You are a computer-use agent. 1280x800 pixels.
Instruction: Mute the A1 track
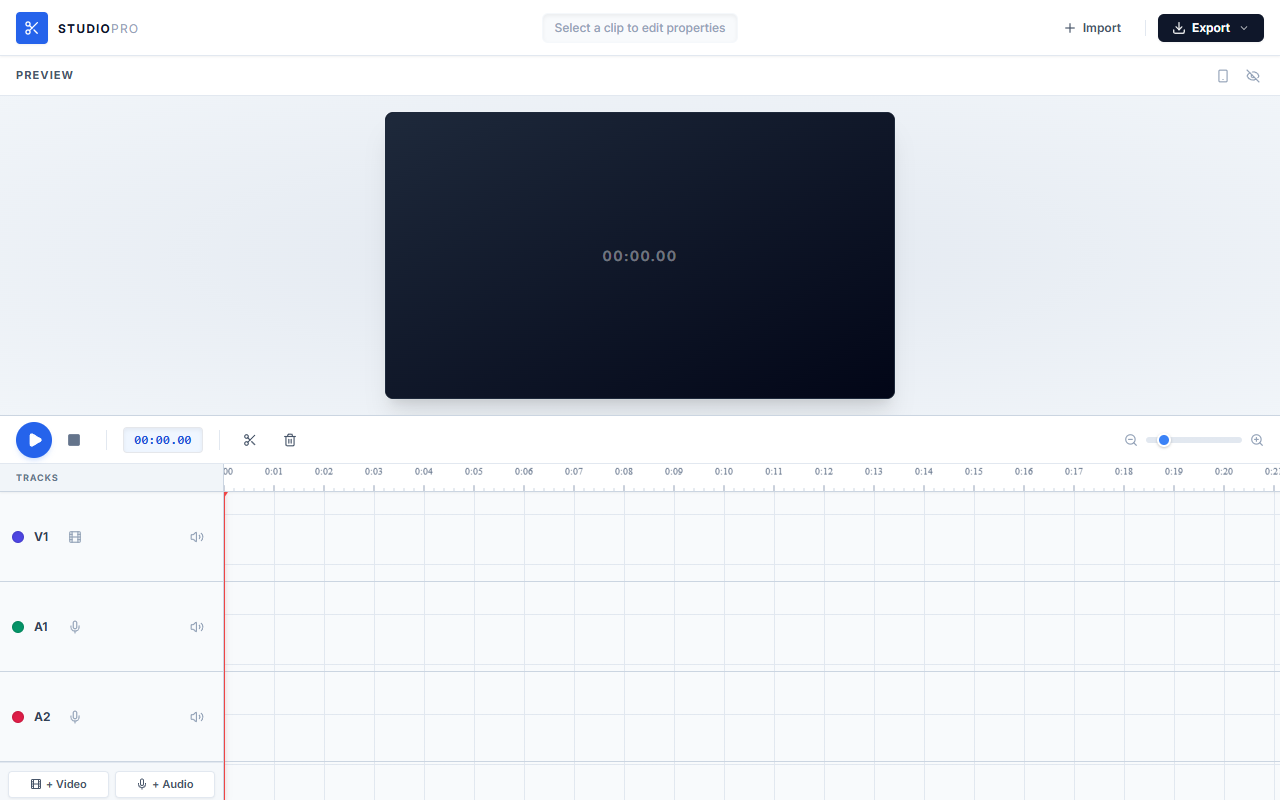(197, 627)
